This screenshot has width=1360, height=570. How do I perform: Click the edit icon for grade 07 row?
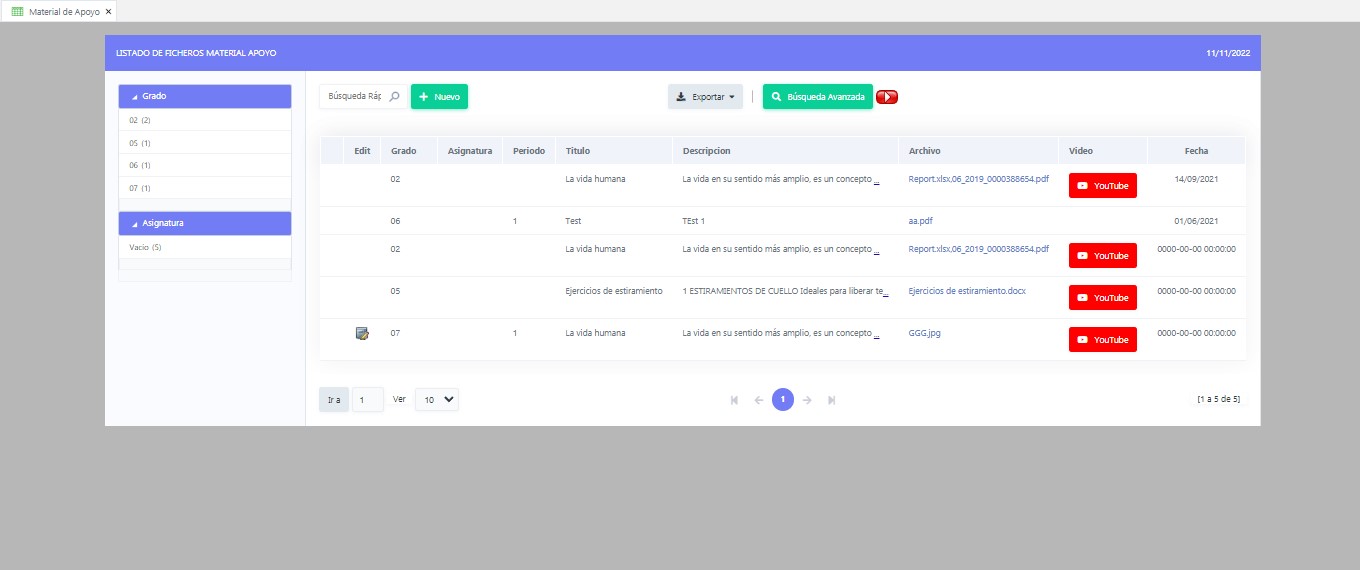click(x=362, y=334)
